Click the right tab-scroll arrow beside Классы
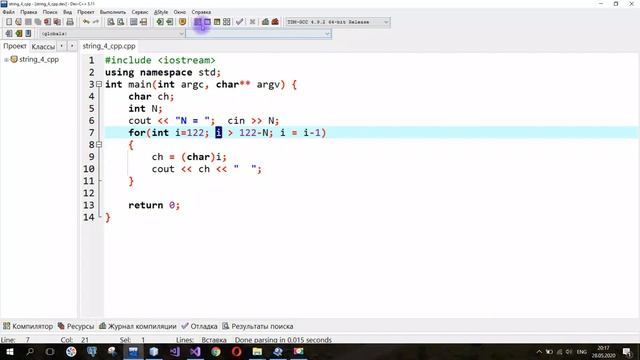The width and height of the screenshot is (640, 360). coord(72,46)
